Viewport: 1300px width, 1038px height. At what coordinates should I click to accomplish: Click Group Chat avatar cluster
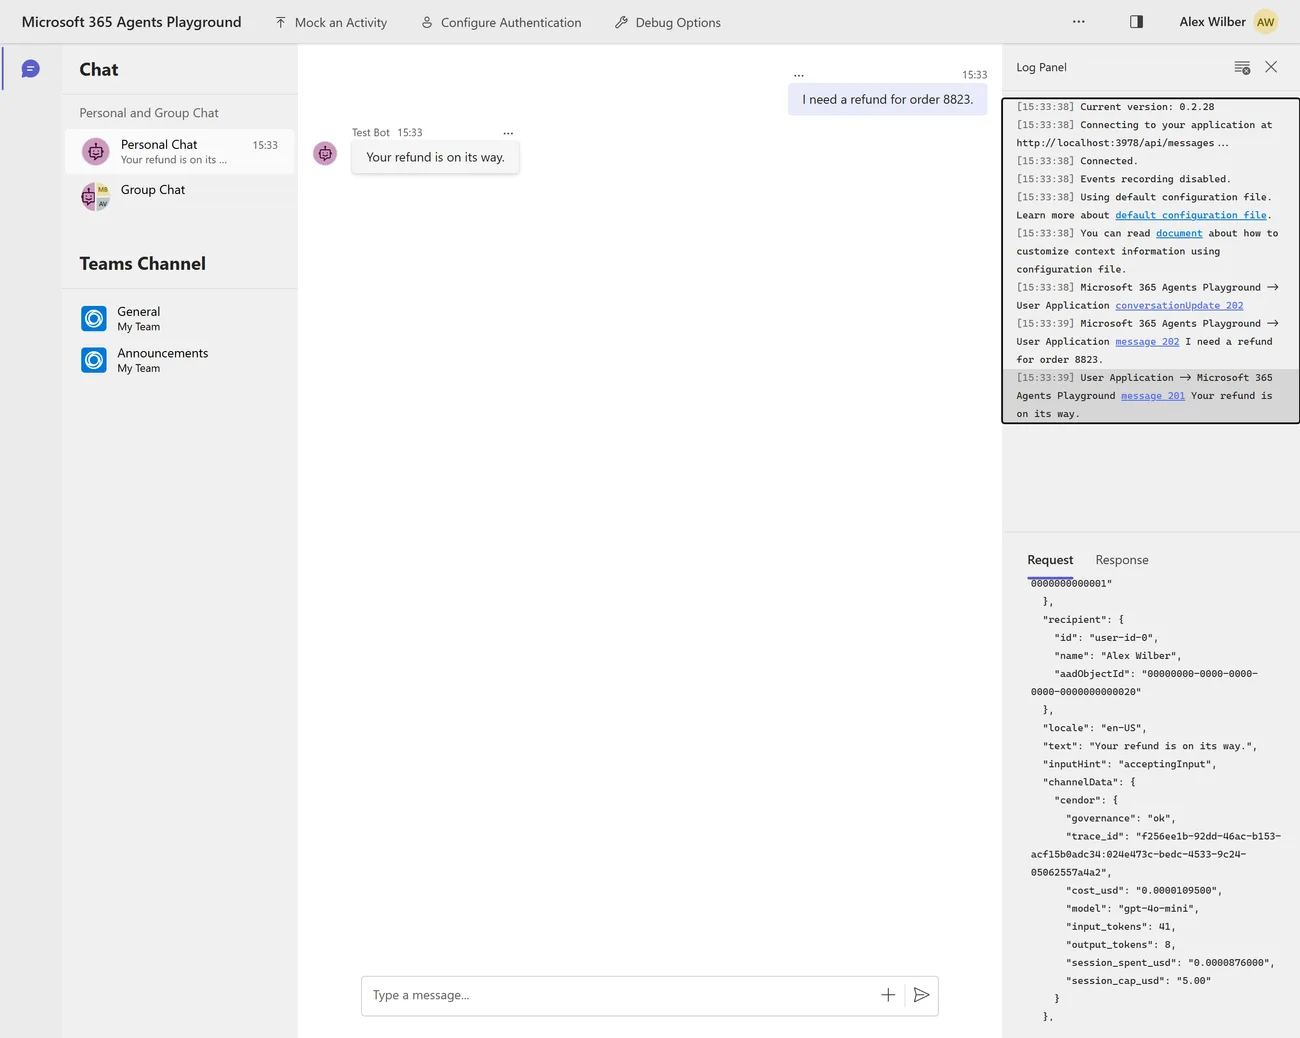click(95, 196)
